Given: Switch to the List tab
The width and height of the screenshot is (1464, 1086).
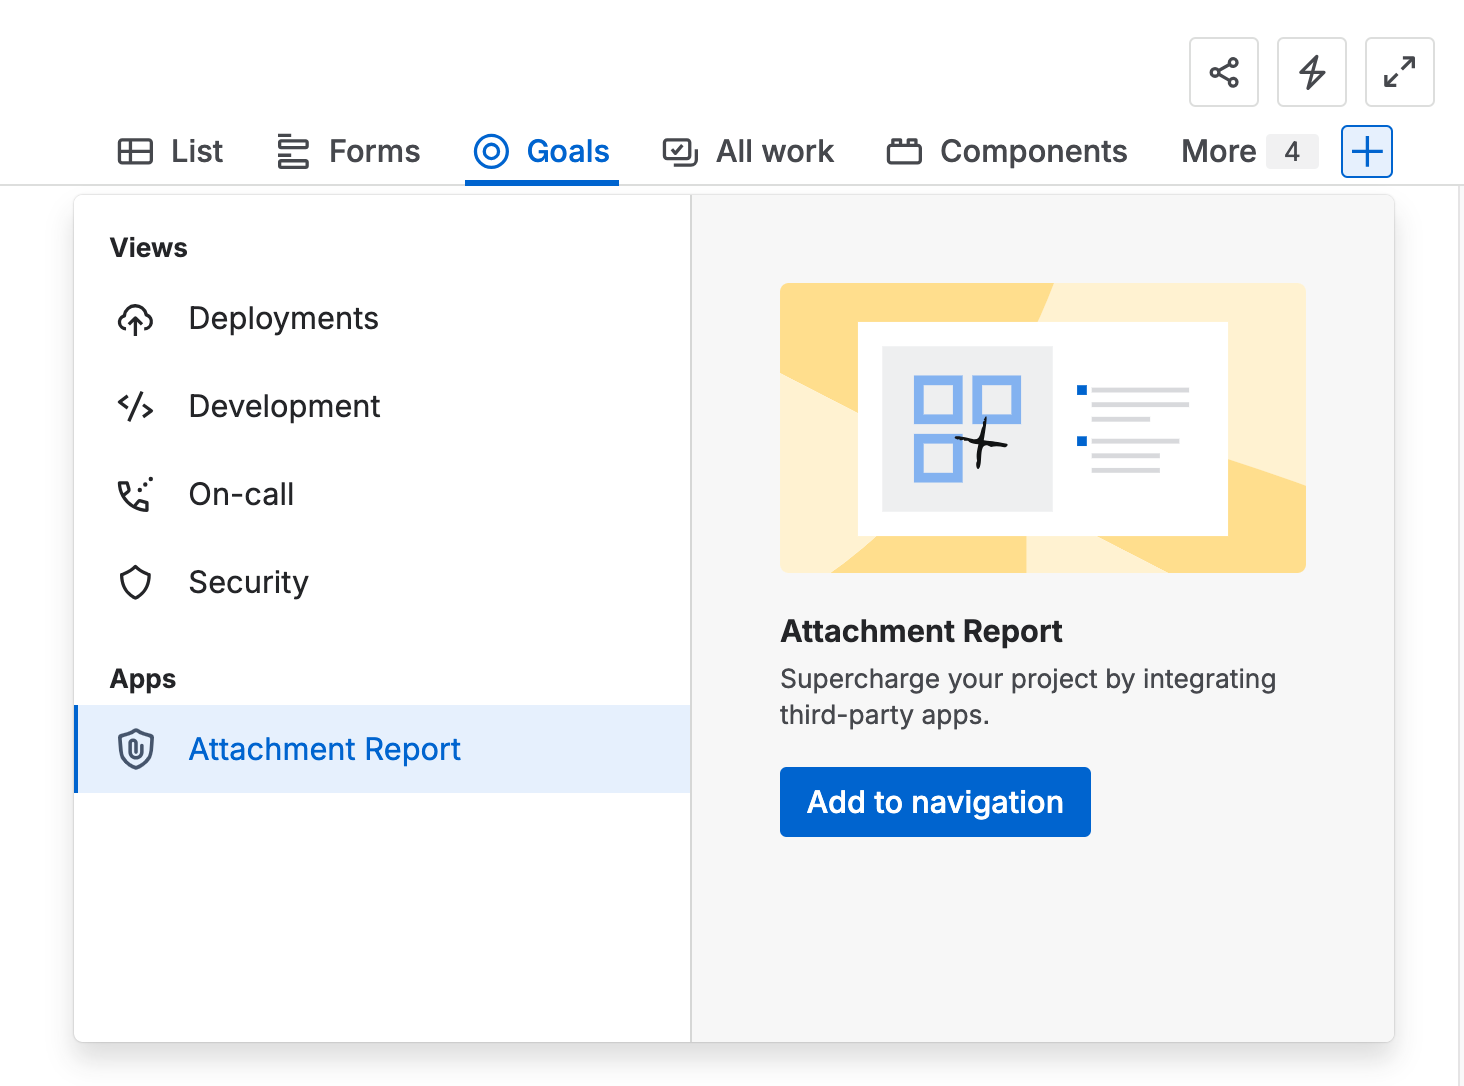Looking at the screenshot, I should click(x=170, y=152).
